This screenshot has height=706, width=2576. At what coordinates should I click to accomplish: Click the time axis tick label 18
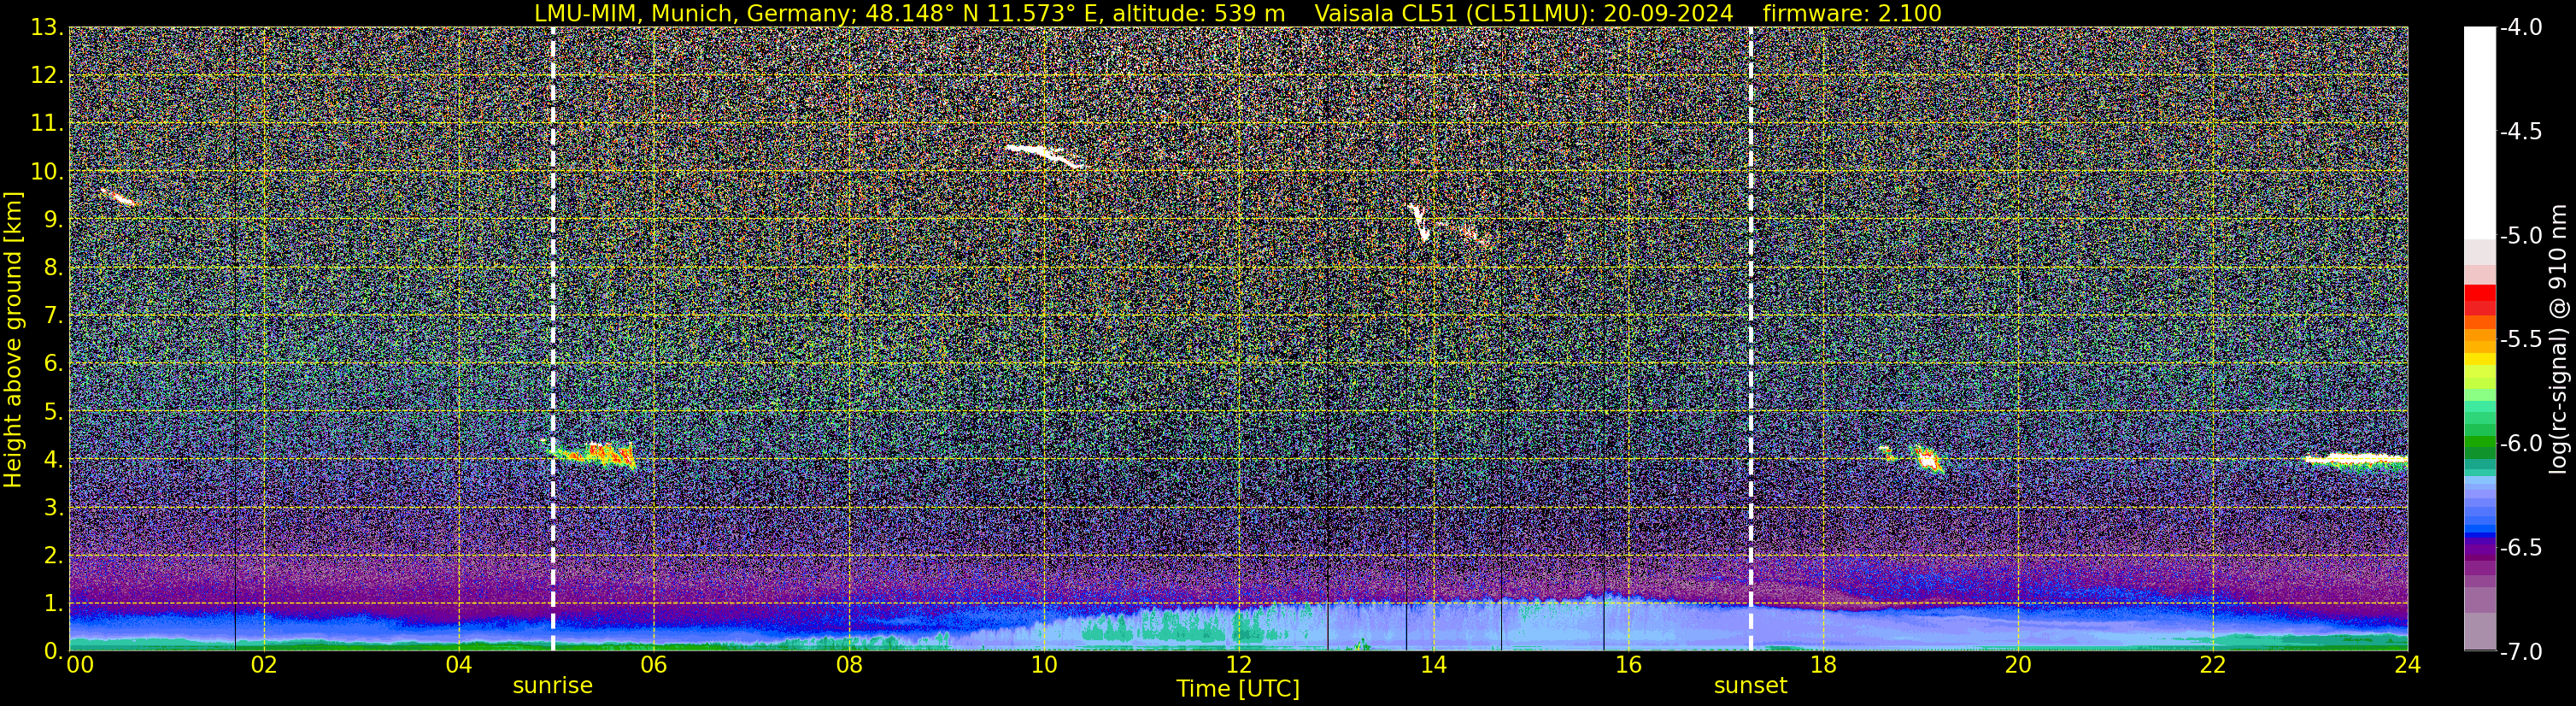tap(1823, 665)
